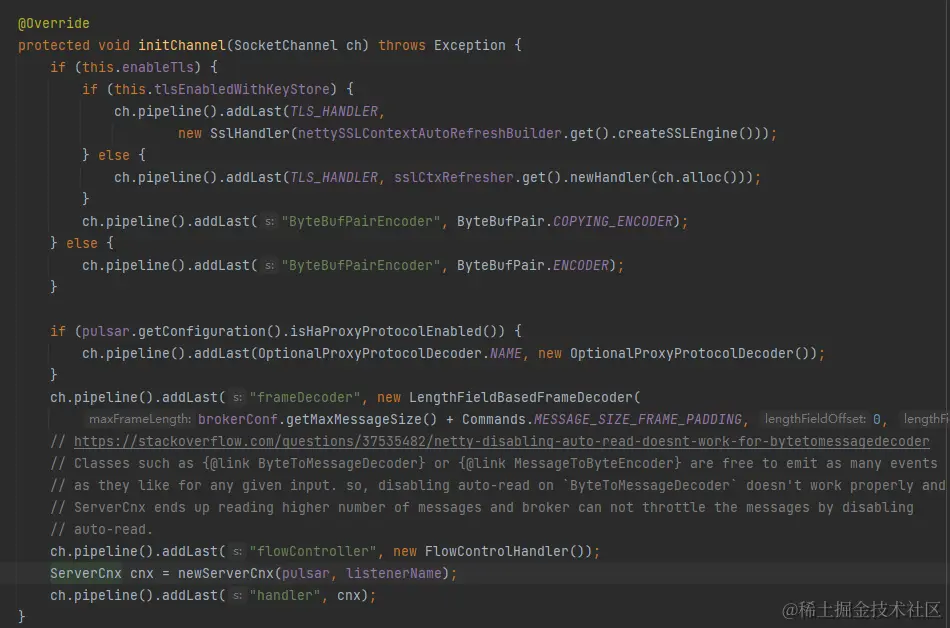Click the throws keyword
Viewport: 950px width, 628px height.
(x=402, y=45)
